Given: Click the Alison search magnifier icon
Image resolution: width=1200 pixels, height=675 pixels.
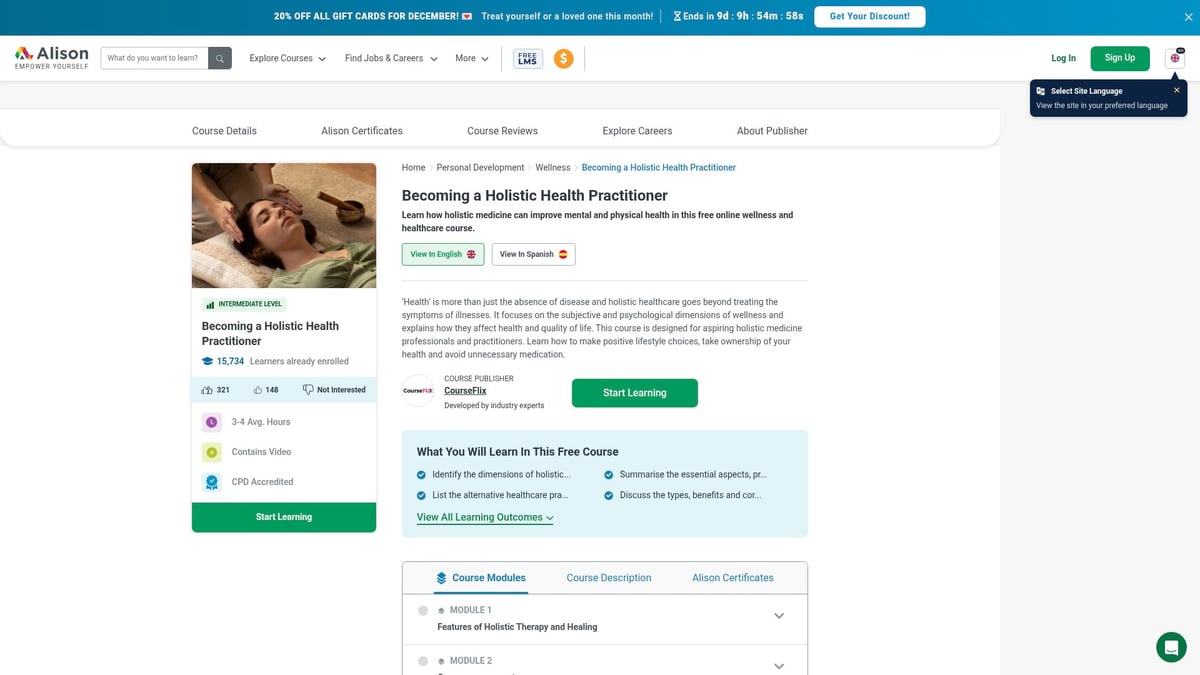Looking at the screenshot, I should (x=219, y=57).
